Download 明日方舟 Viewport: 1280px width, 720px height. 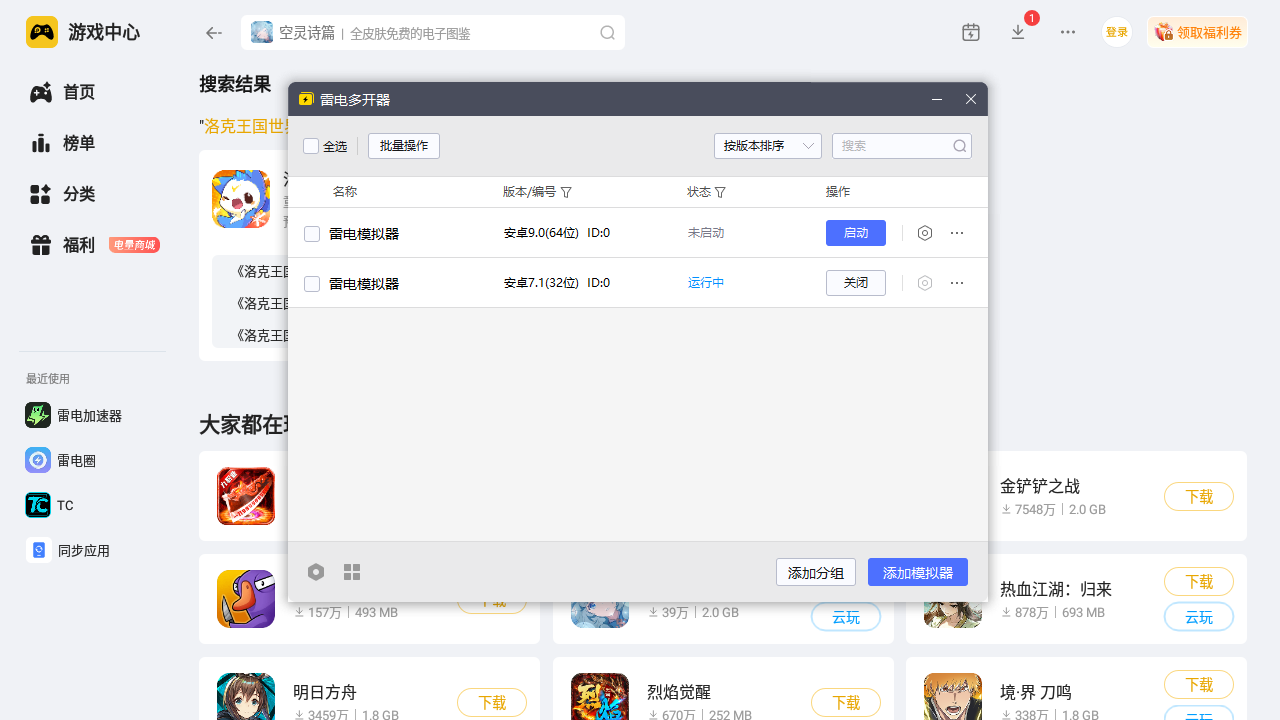[492, 703]
